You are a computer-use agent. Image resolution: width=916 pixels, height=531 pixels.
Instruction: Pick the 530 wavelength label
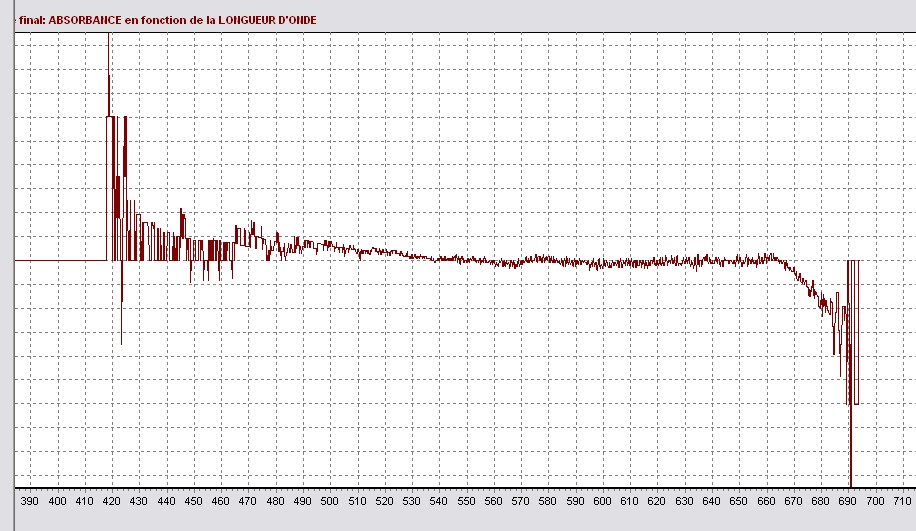(411, 501)
